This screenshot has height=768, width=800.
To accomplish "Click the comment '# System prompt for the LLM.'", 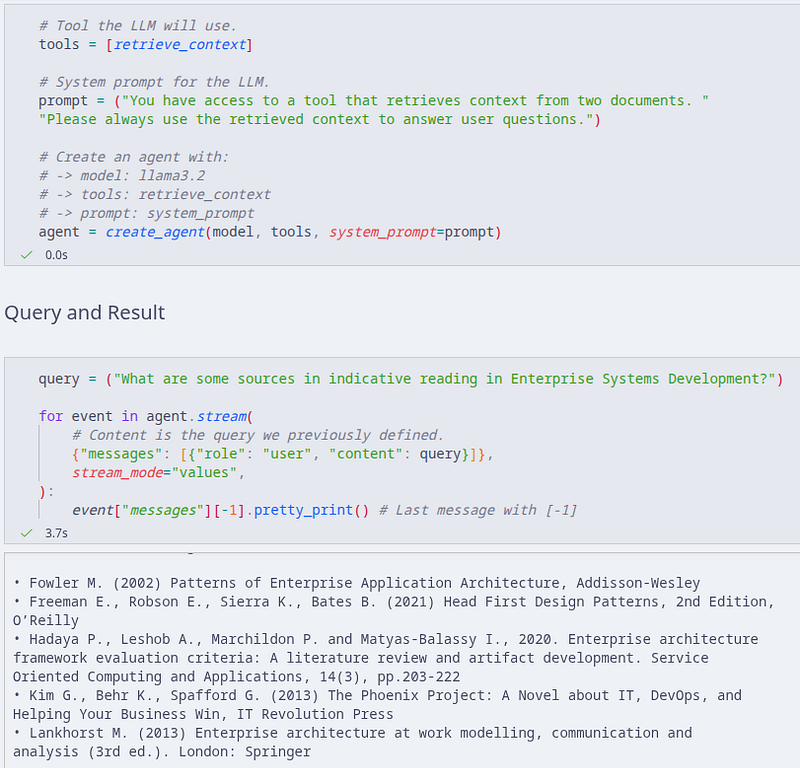I will (154, 82).
